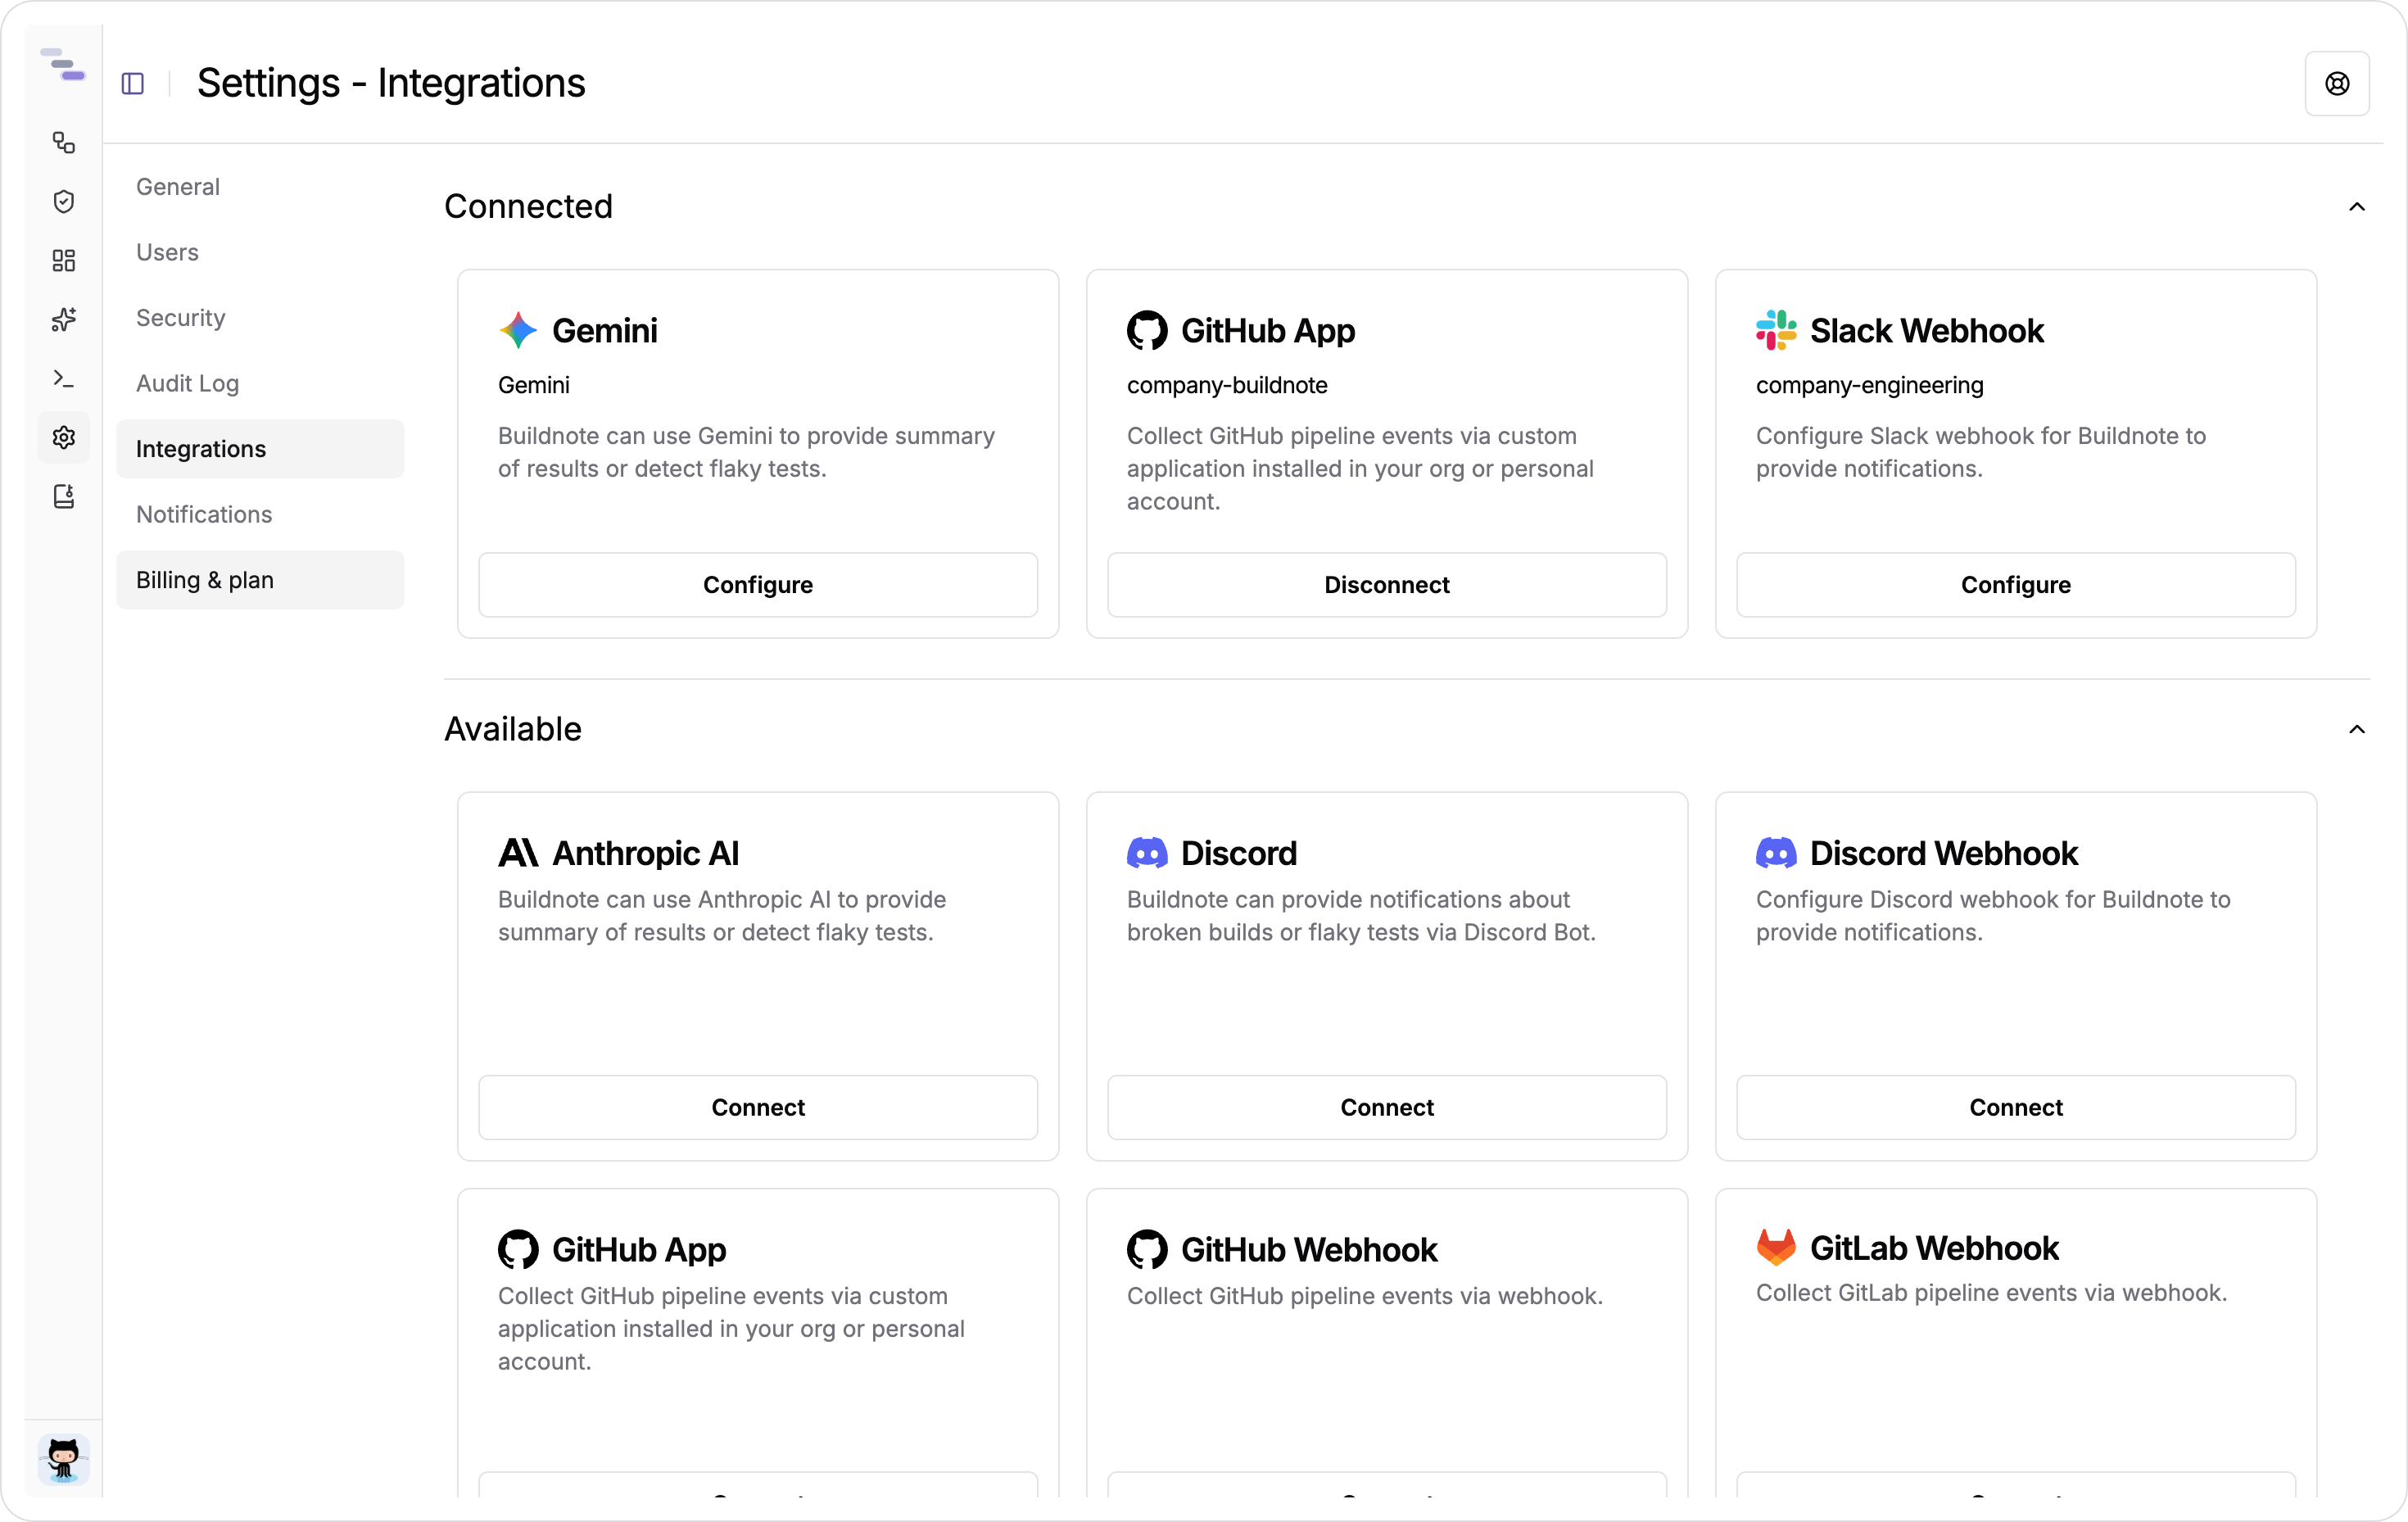Click 'Collect GitLab pipeline events via webhook.'
The height and width of the screenshot is (1522, 2408).
pos(1991,1293)
